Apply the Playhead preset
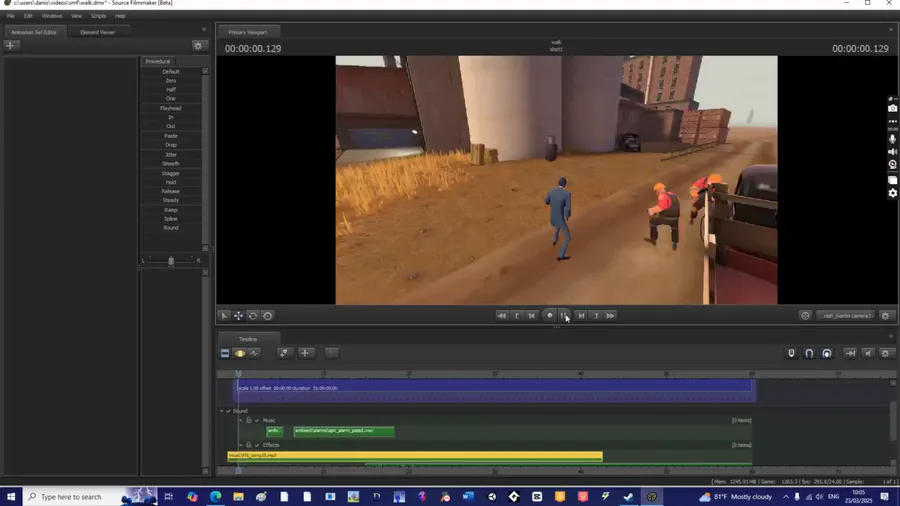This screenshot has width=900, height=506. point(171,108)
